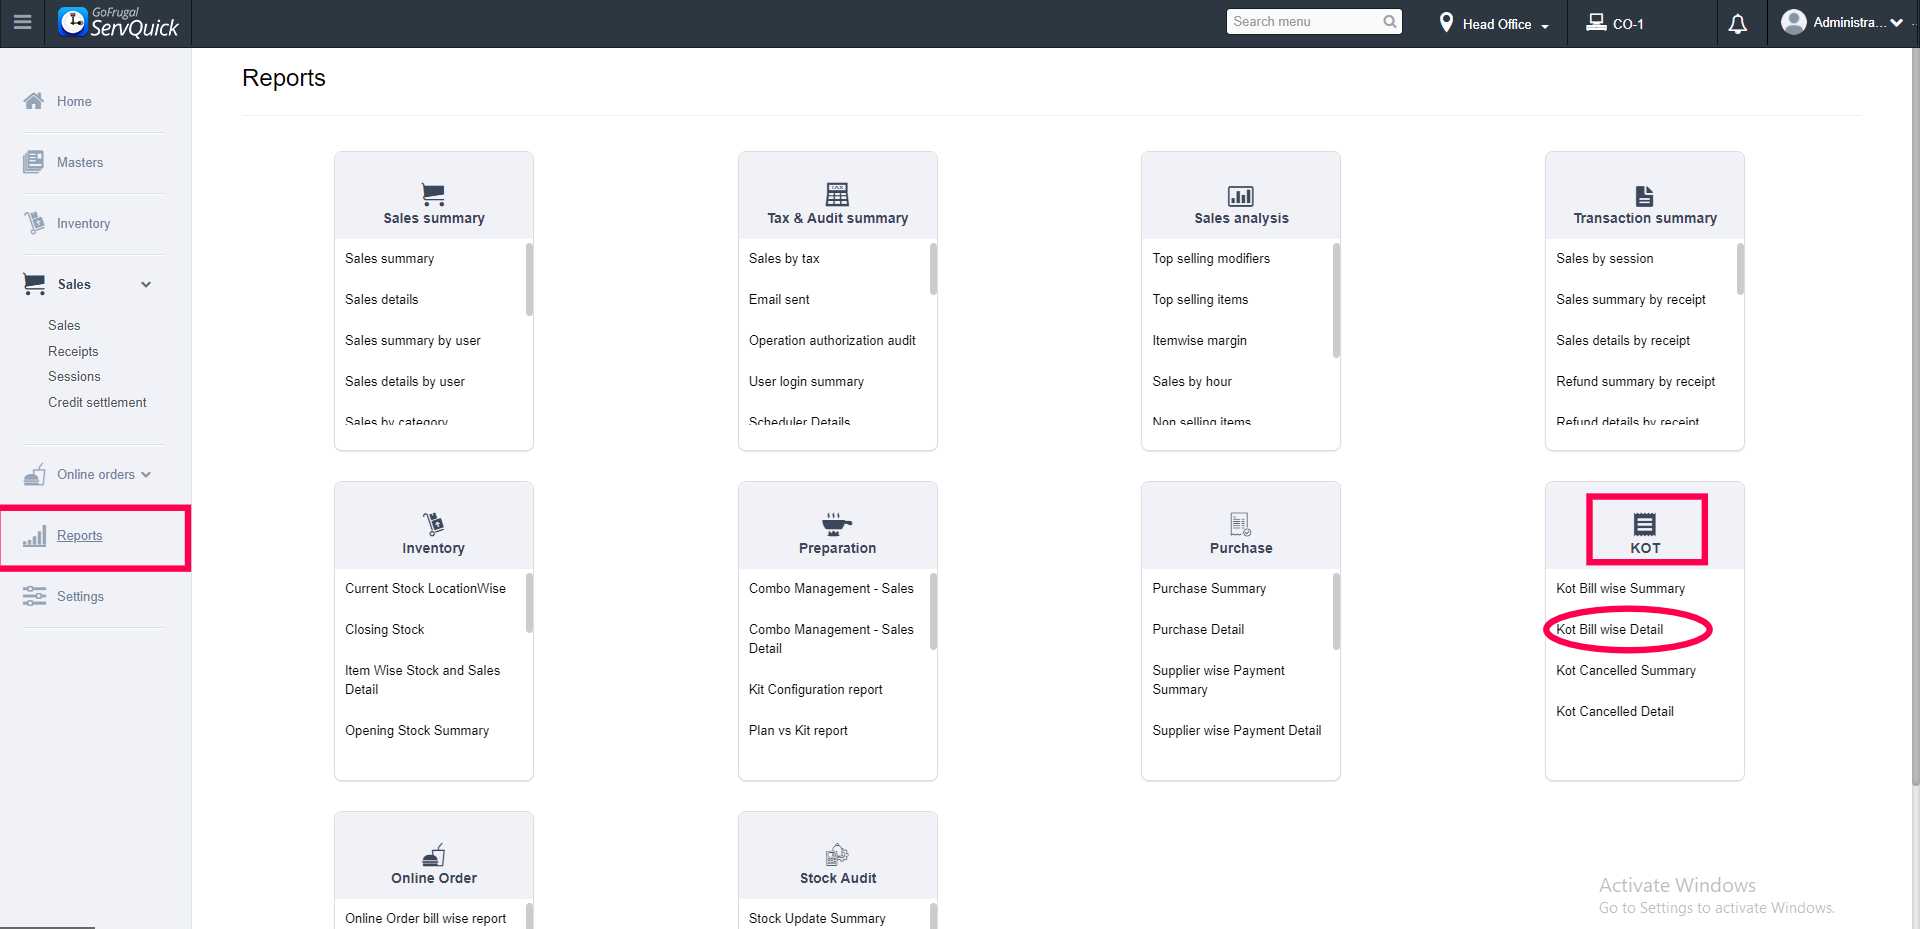Open the Credit settlement submenu item
The image size is (1920, 929).
[x=97, y=402]
